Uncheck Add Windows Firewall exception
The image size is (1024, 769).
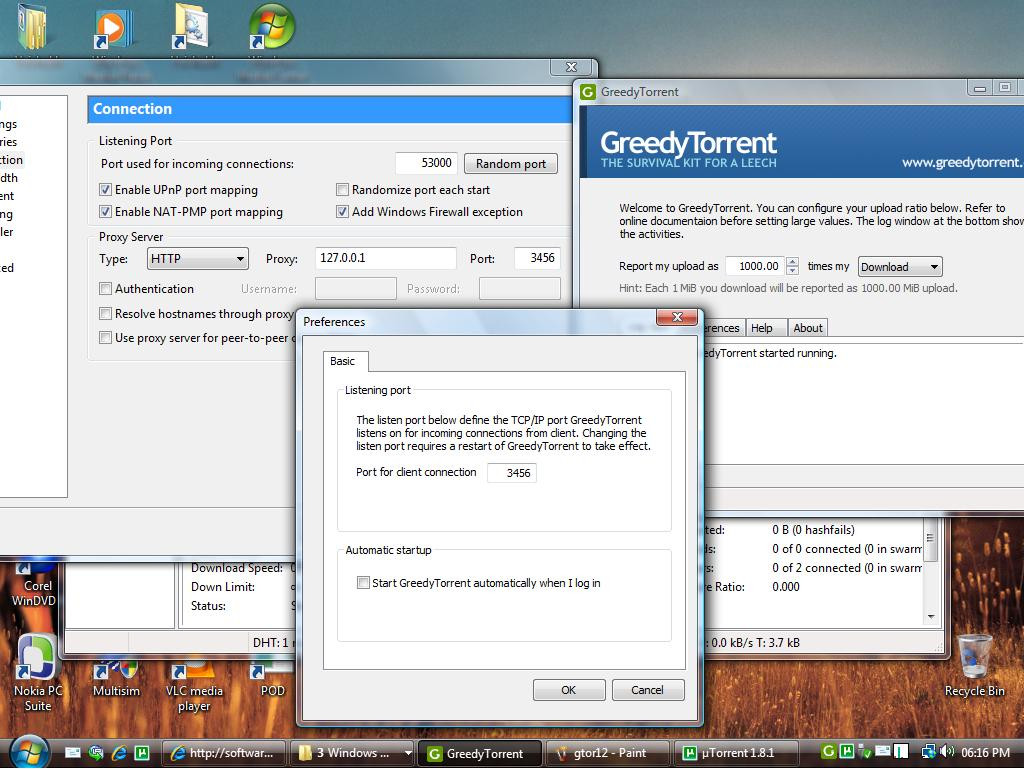point(342,212)
